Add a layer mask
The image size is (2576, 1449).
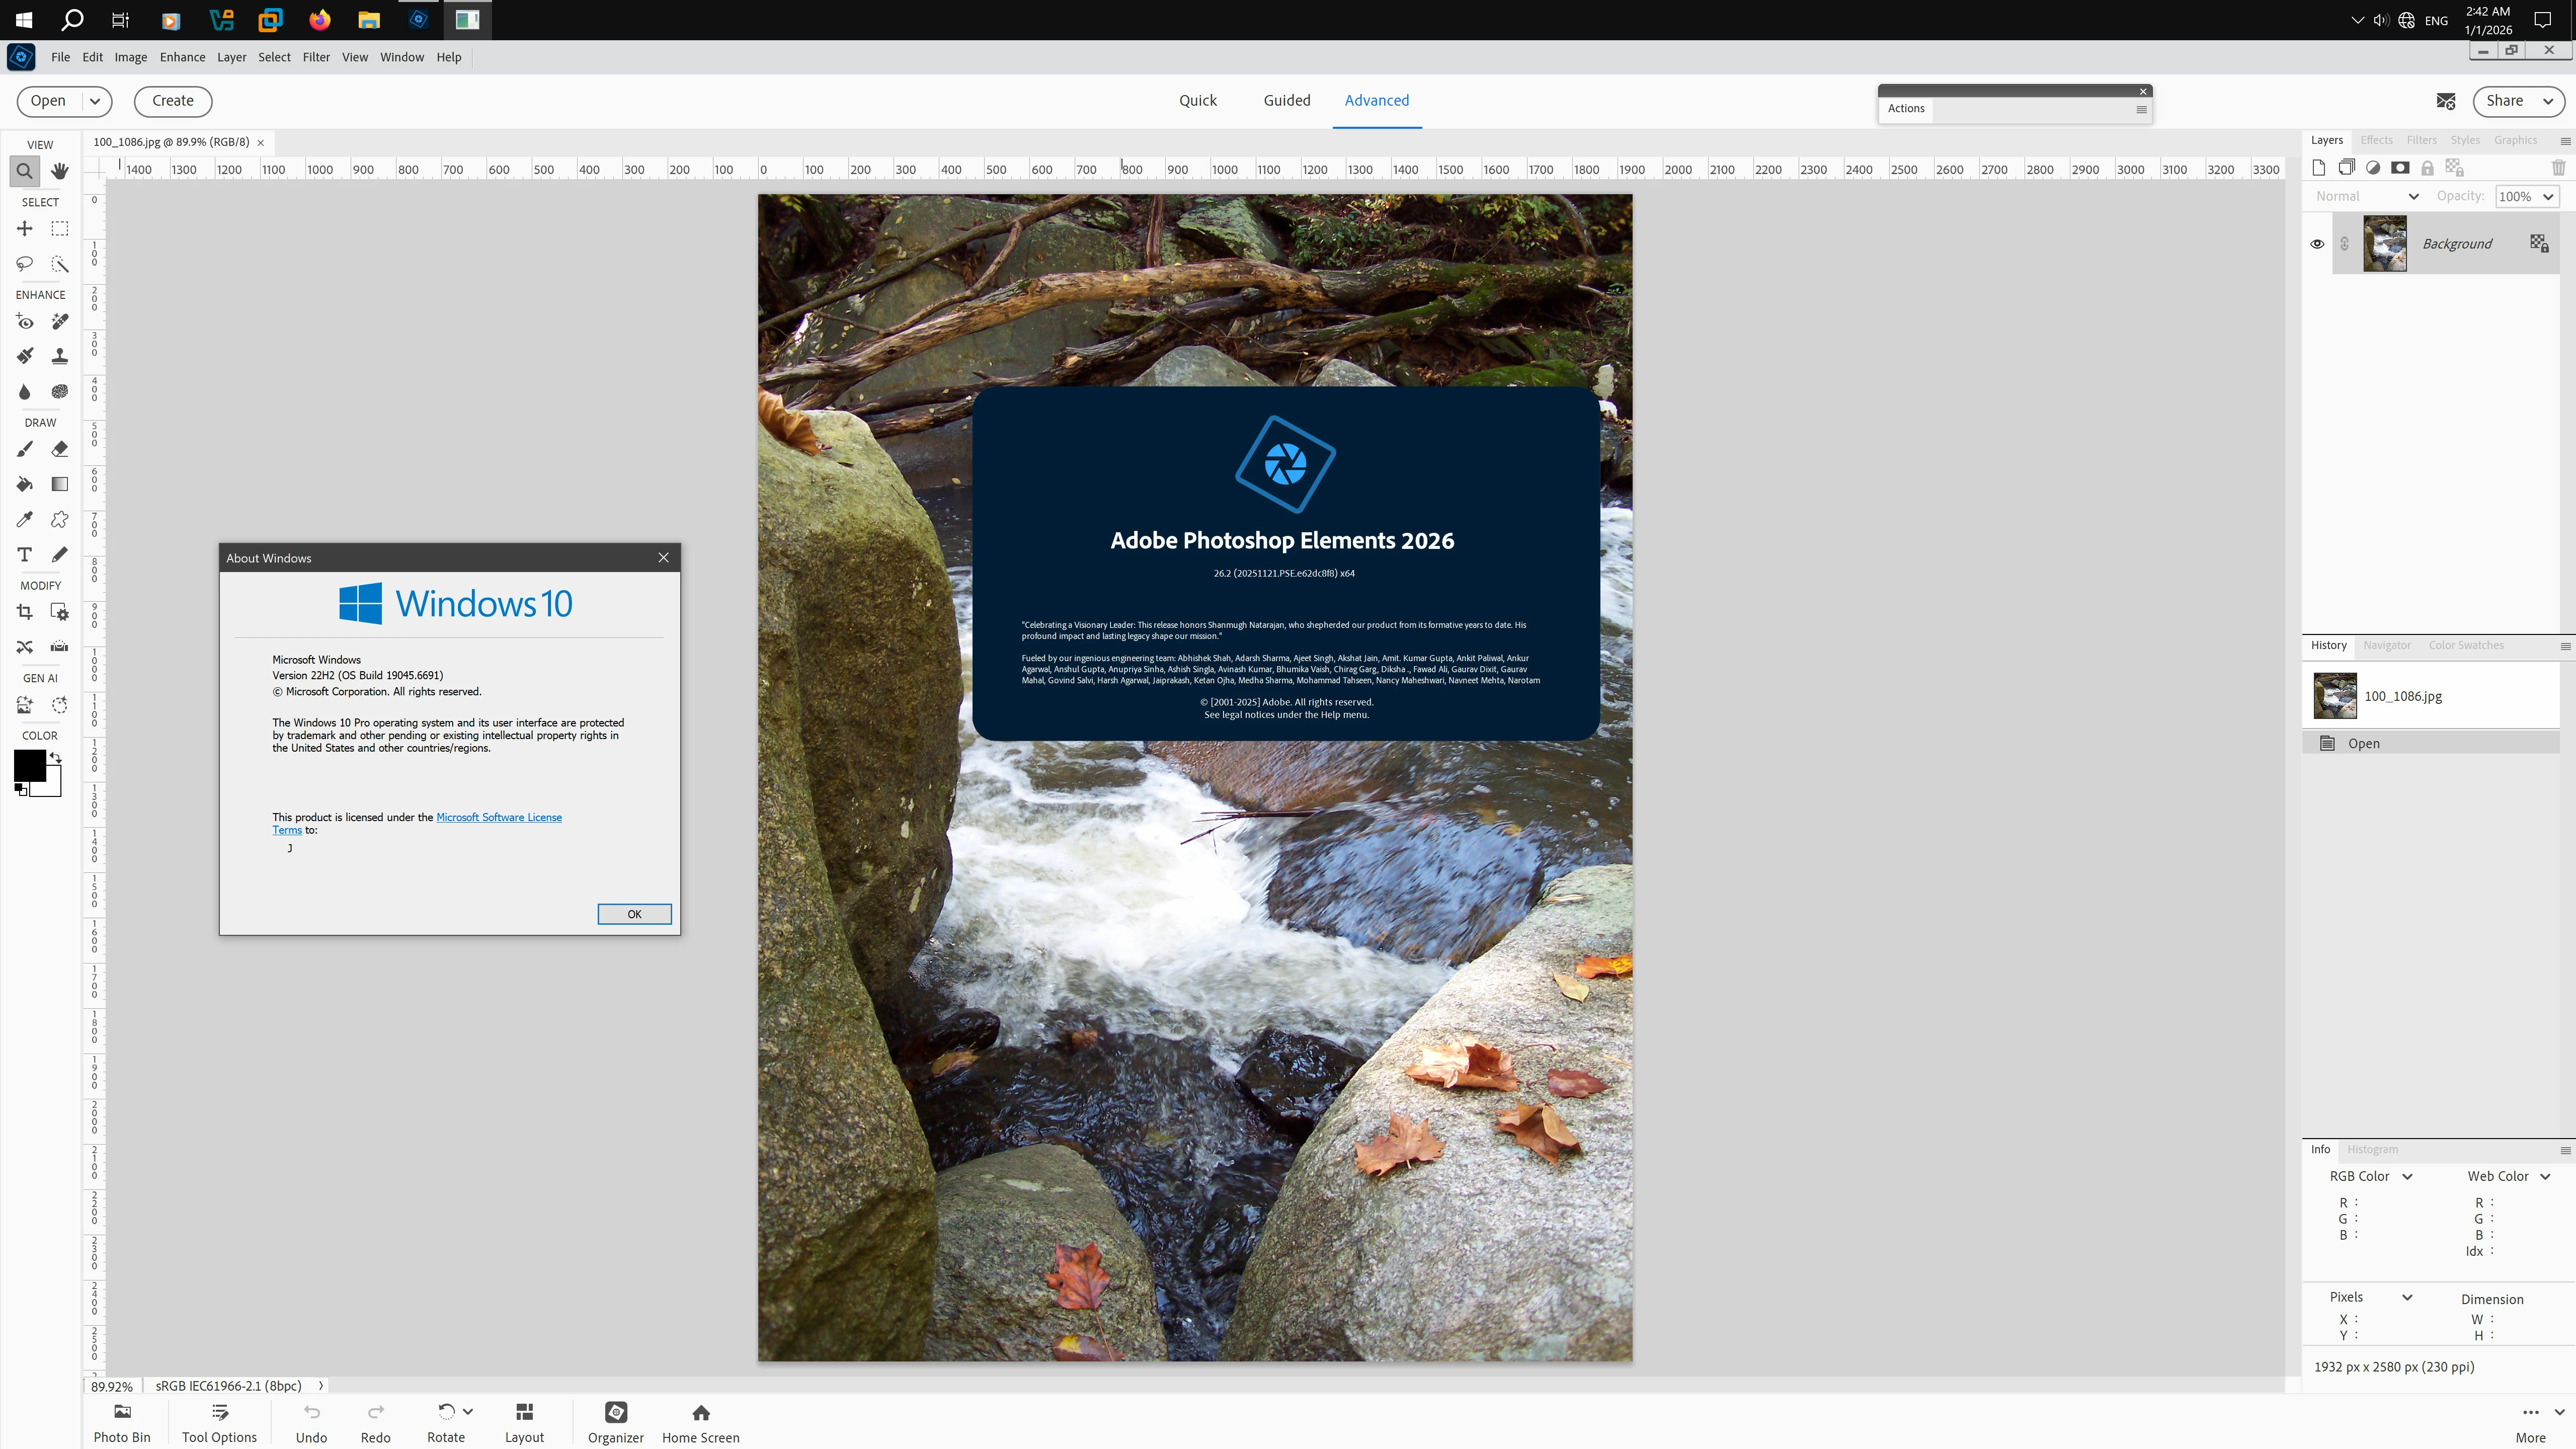2400,167
